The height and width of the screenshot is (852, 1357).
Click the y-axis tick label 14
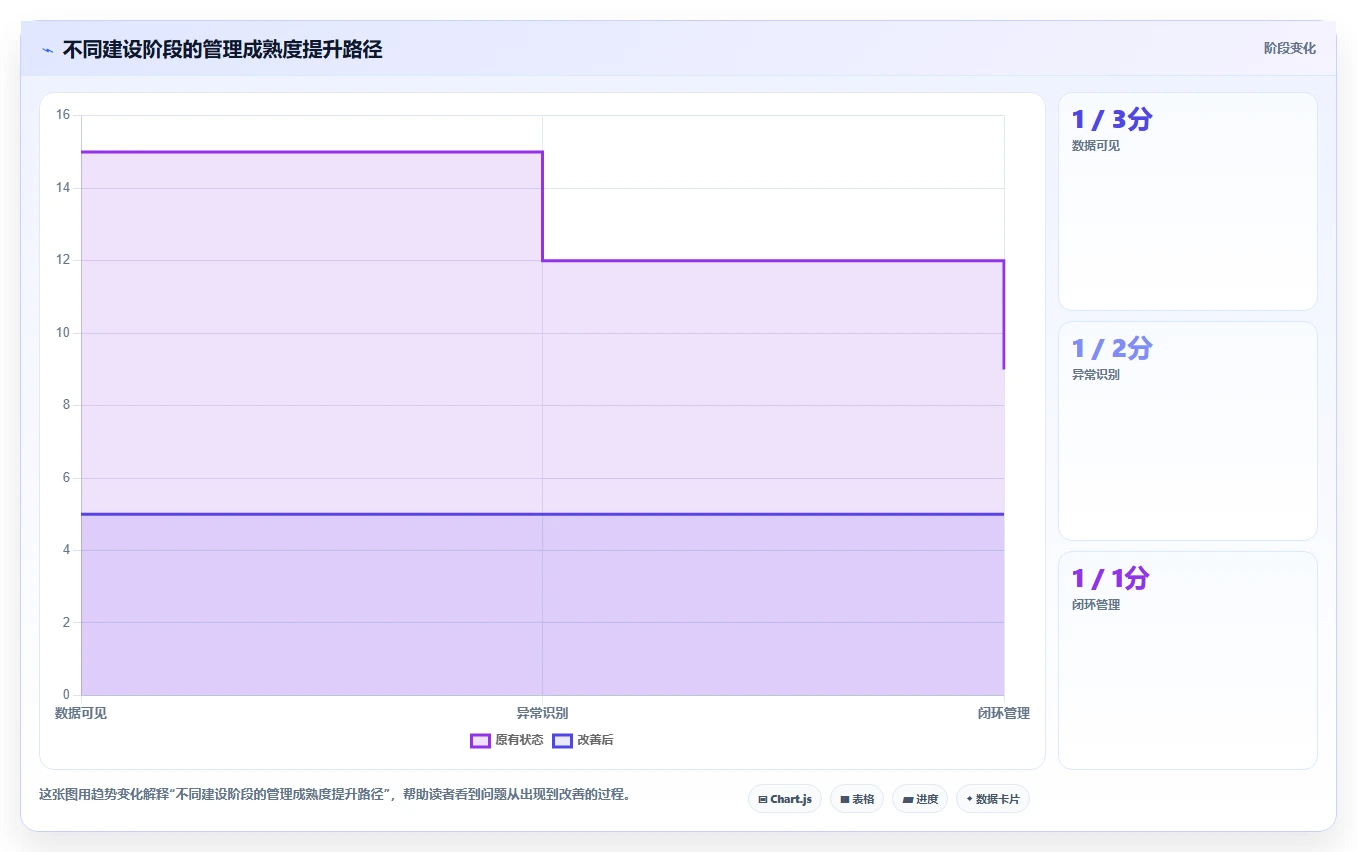pyautogui.click(x=63, y=188)
